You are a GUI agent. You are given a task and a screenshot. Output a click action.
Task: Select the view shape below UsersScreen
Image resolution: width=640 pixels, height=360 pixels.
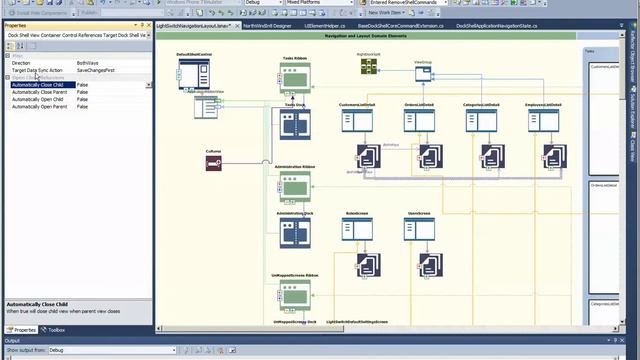[431, 265]
